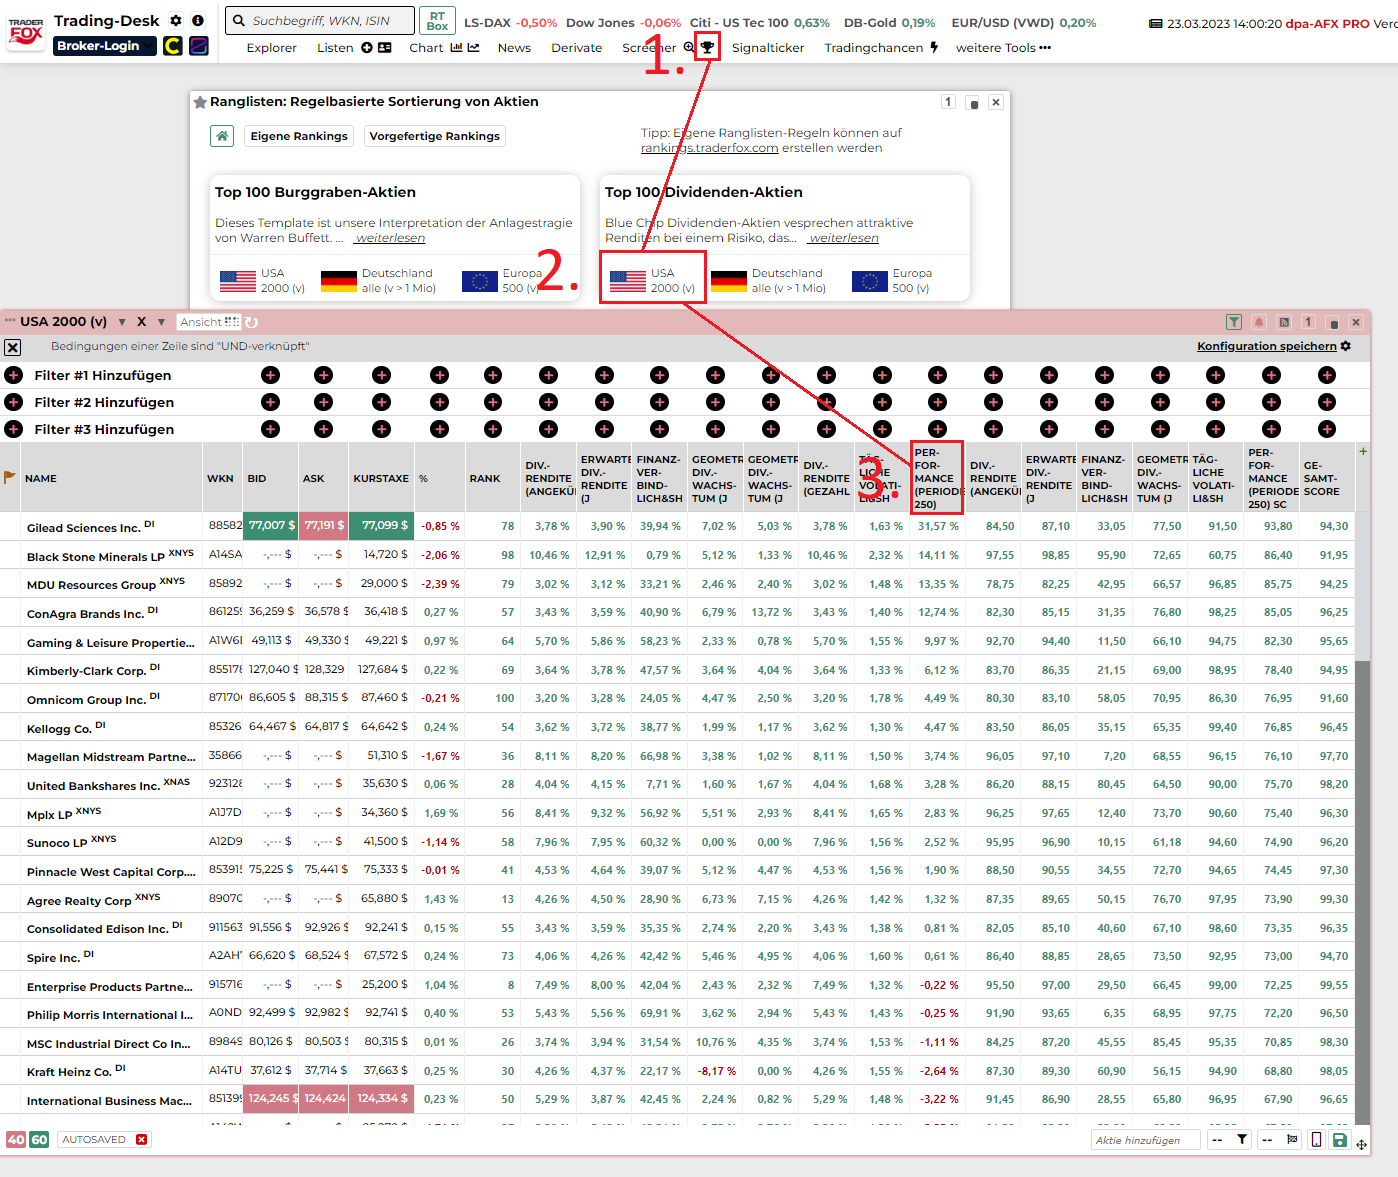Toggle the layout 1 button in Ranglisten window
Image resolution: width=1398 pixels, height=1177 pixels.
(948, 102)
